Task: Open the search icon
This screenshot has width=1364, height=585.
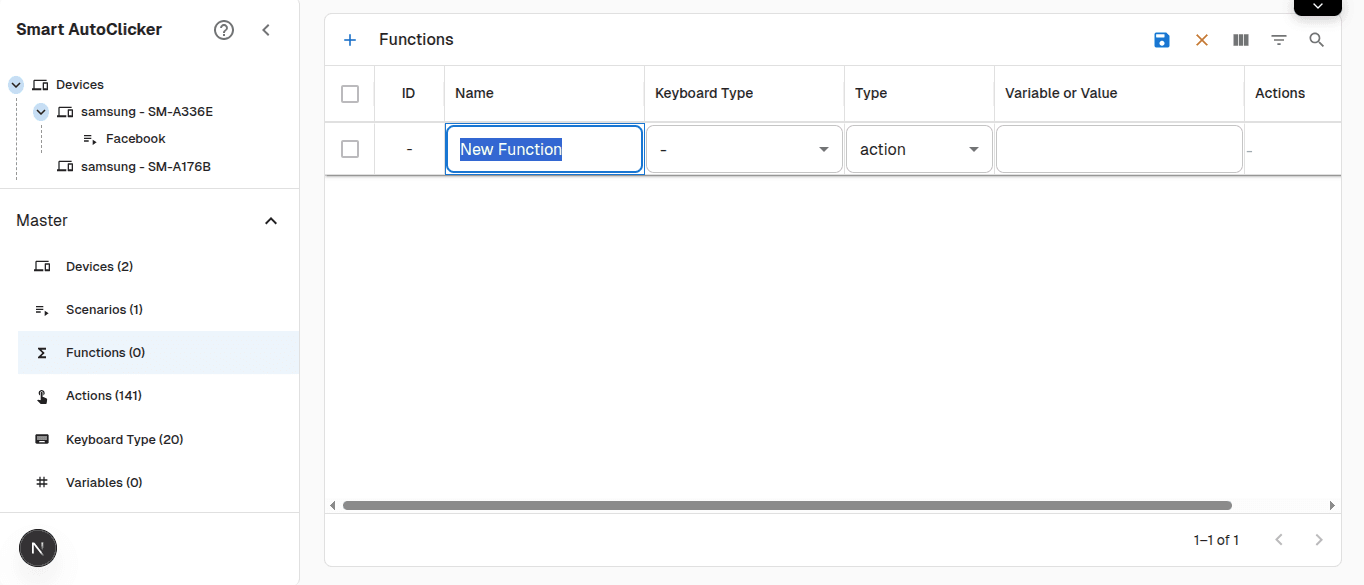Action: [1316, 40]
